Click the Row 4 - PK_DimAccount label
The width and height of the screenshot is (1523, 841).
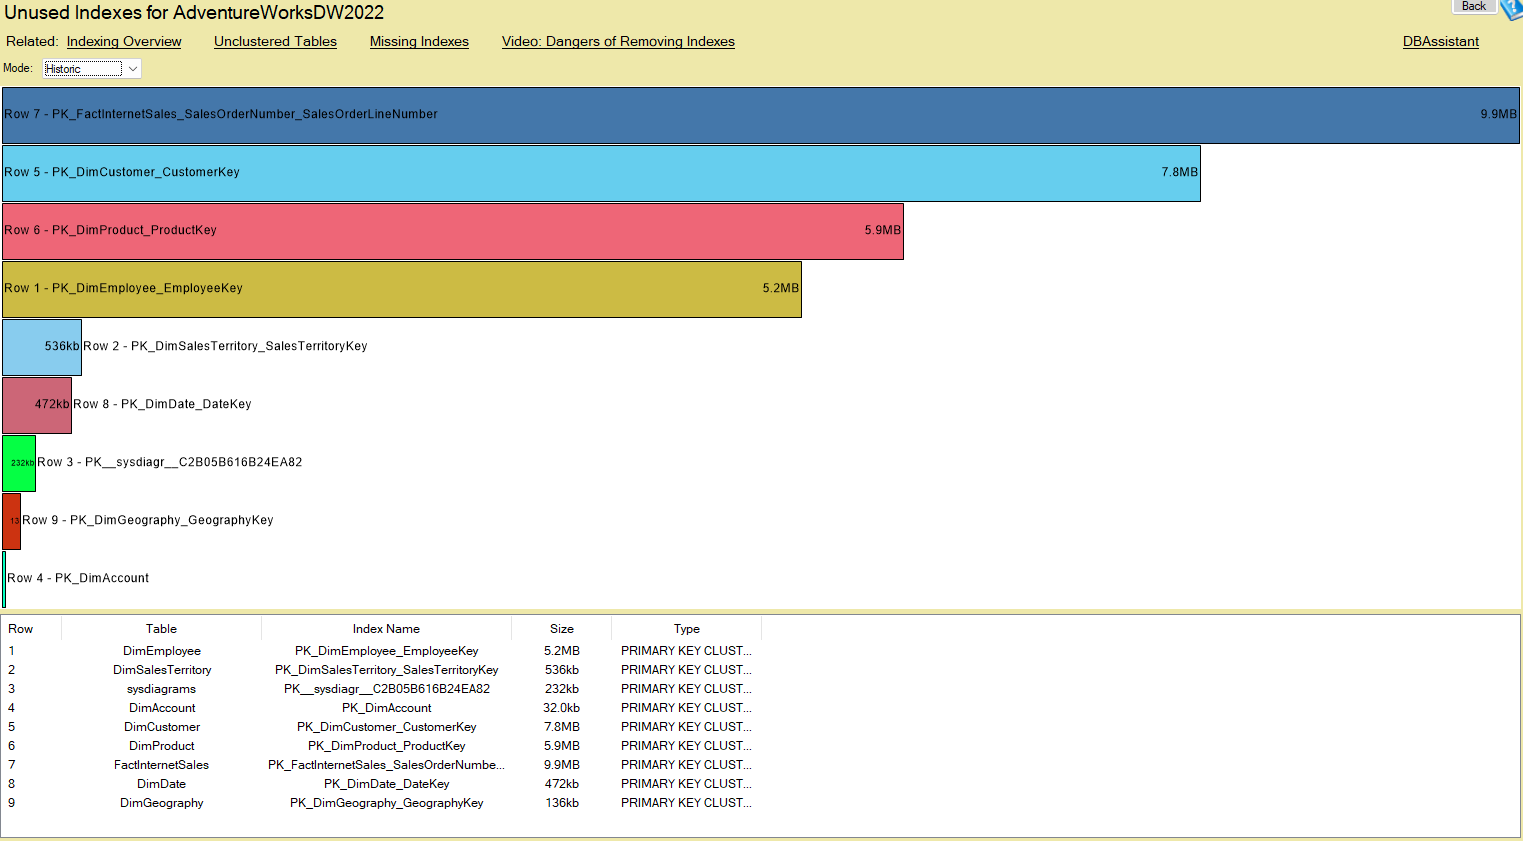click(78, 578)
